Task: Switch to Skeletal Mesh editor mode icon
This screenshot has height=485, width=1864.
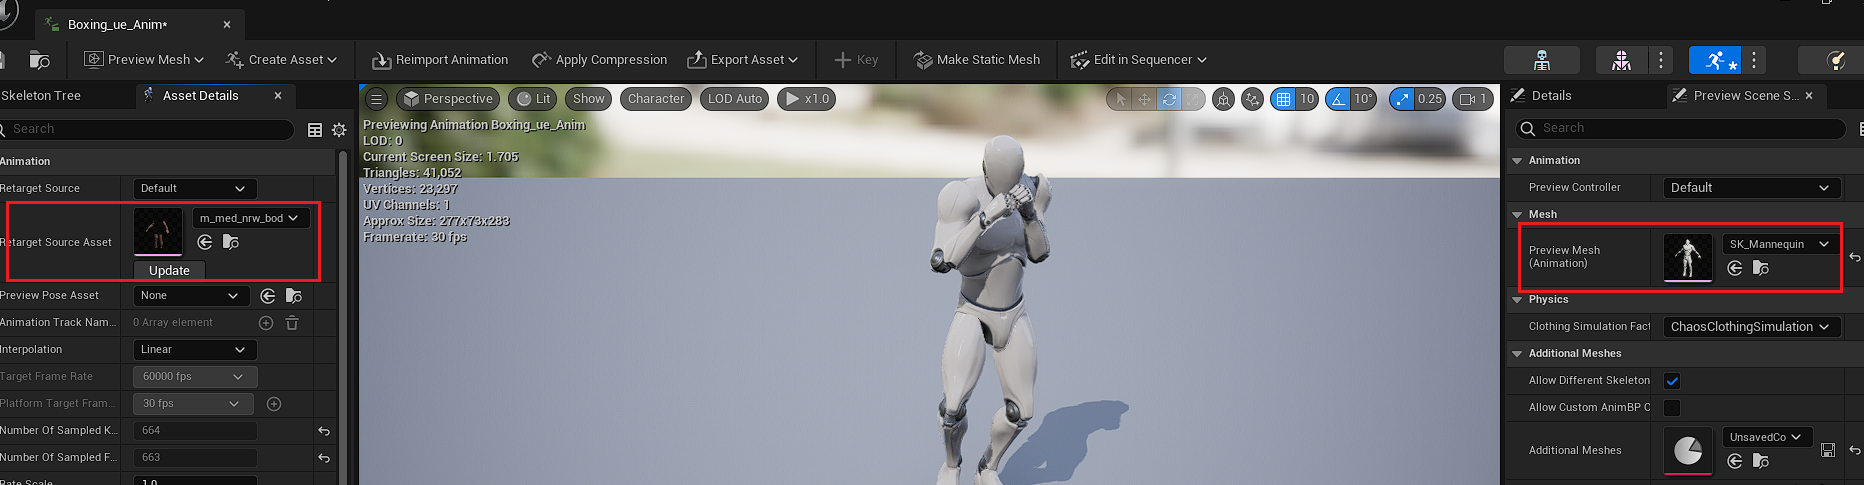Action: click(1621, 60)
